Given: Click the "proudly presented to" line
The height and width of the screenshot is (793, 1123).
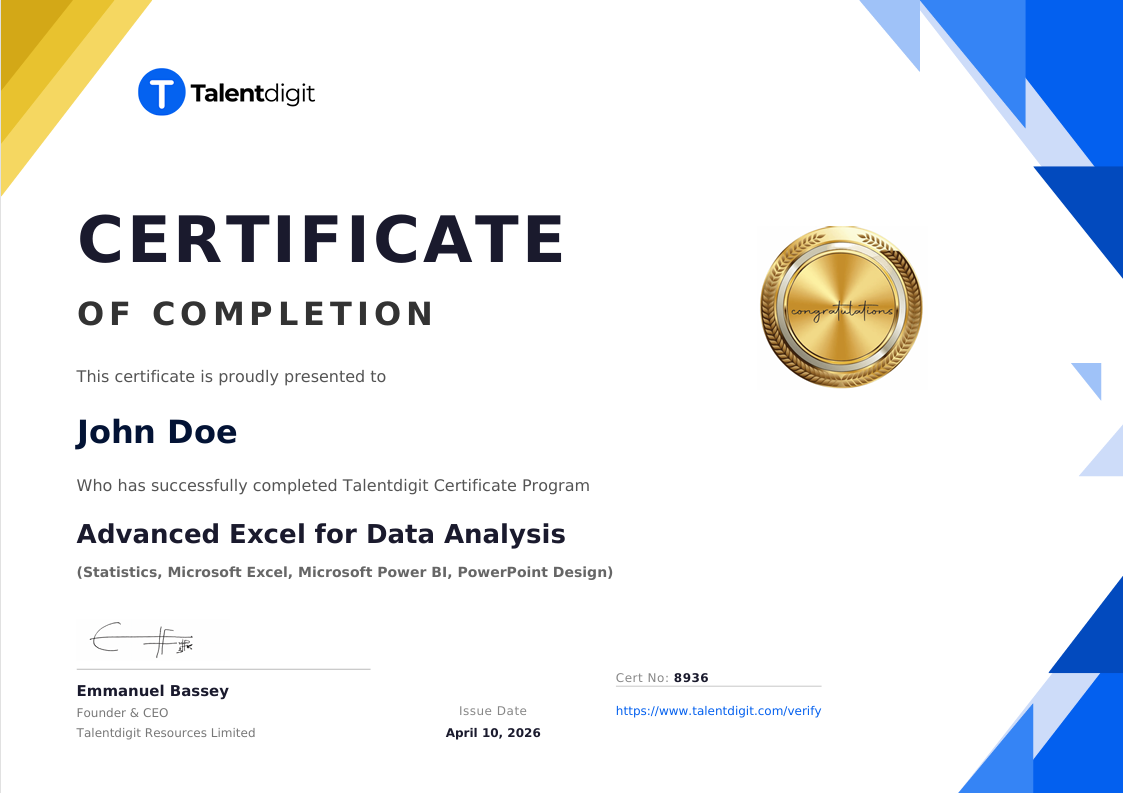Looking at the screenshot, I should (231, 377).
